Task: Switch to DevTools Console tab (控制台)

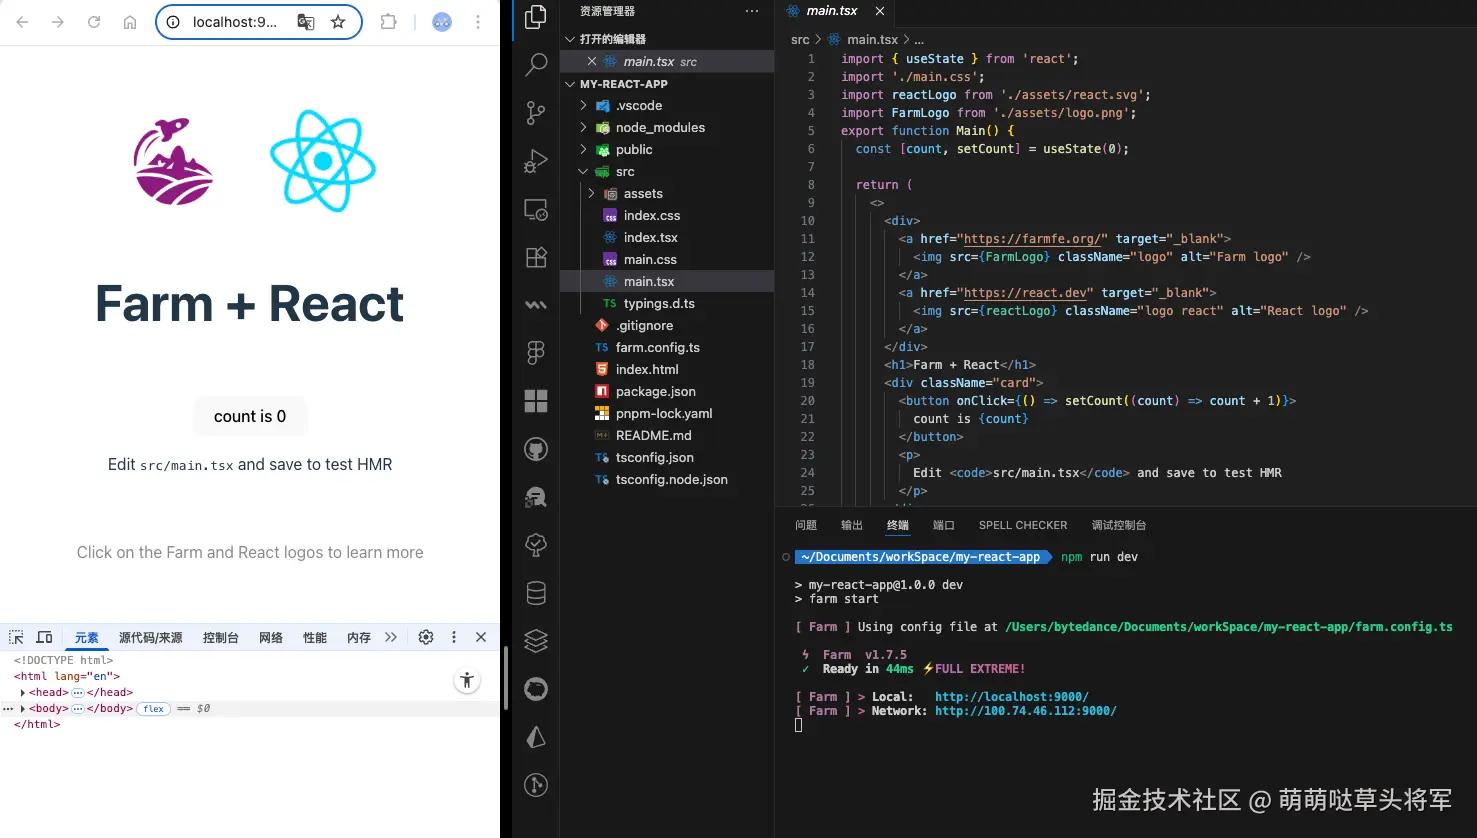Action: [x=221, y=637]
